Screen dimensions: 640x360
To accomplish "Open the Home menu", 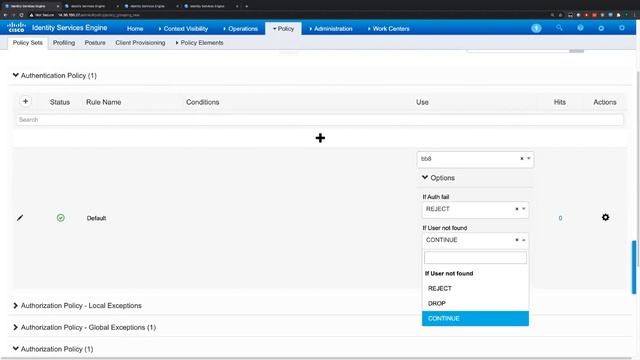I will (135, 29).
